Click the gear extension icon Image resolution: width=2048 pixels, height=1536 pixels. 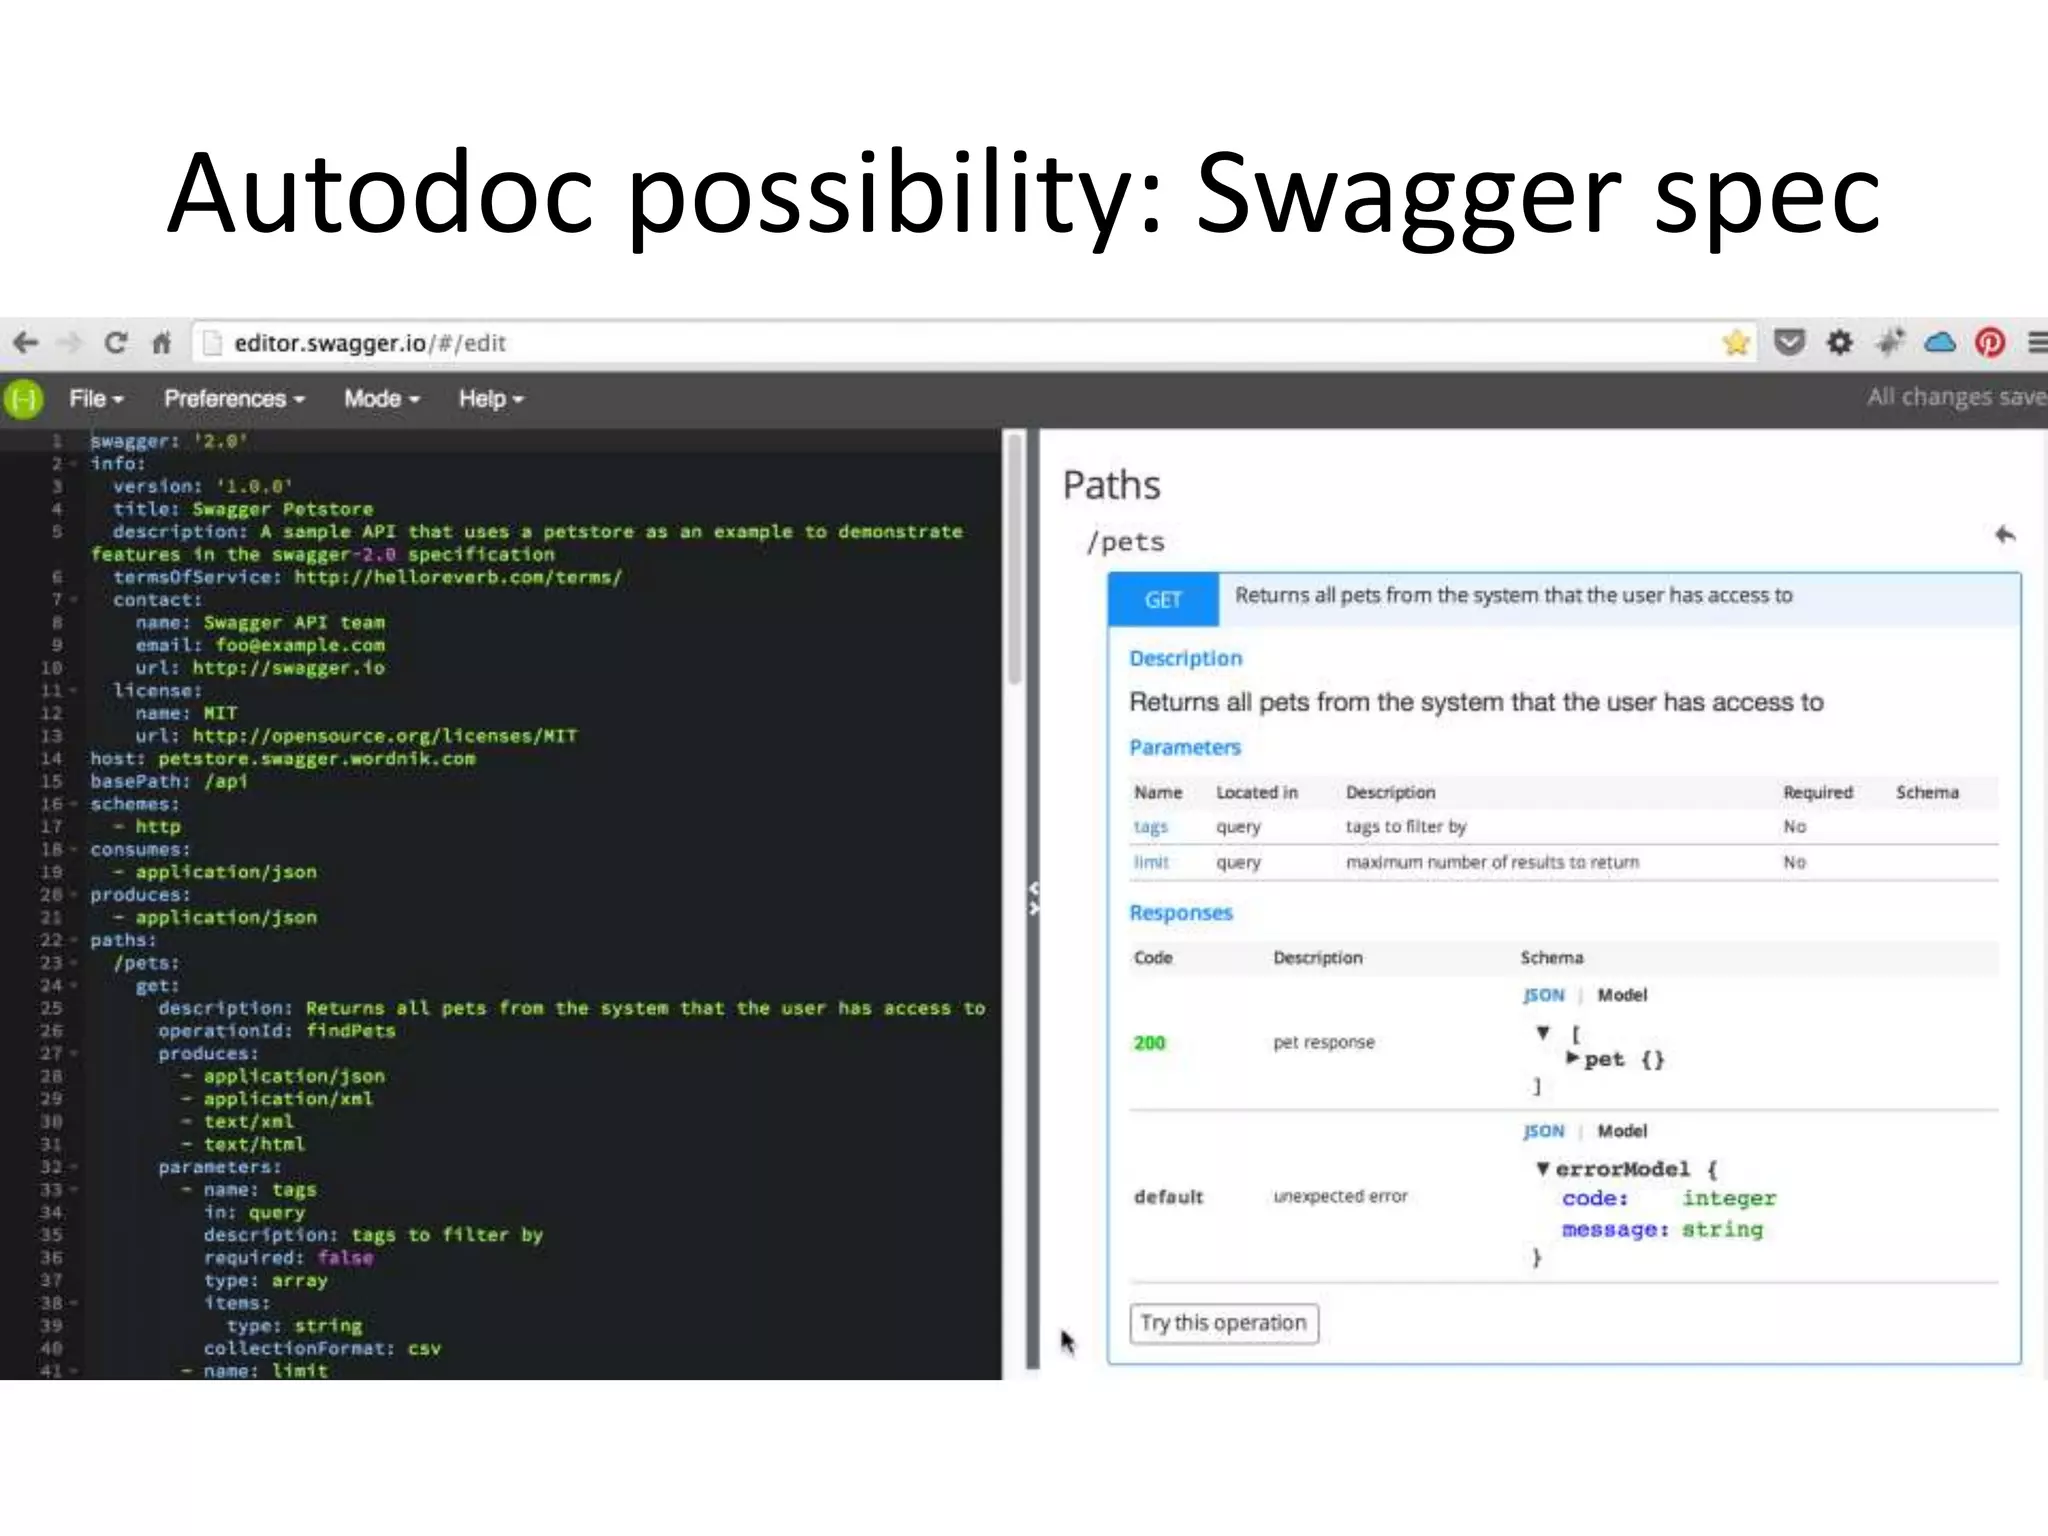tap(1840, 343)
